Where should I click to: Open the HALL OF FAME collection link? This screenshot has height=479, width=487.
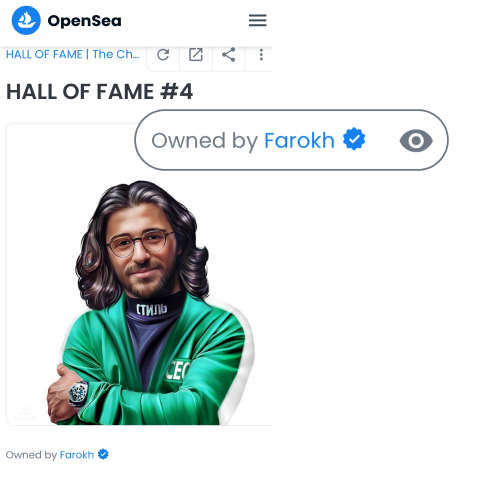point(72,54)
